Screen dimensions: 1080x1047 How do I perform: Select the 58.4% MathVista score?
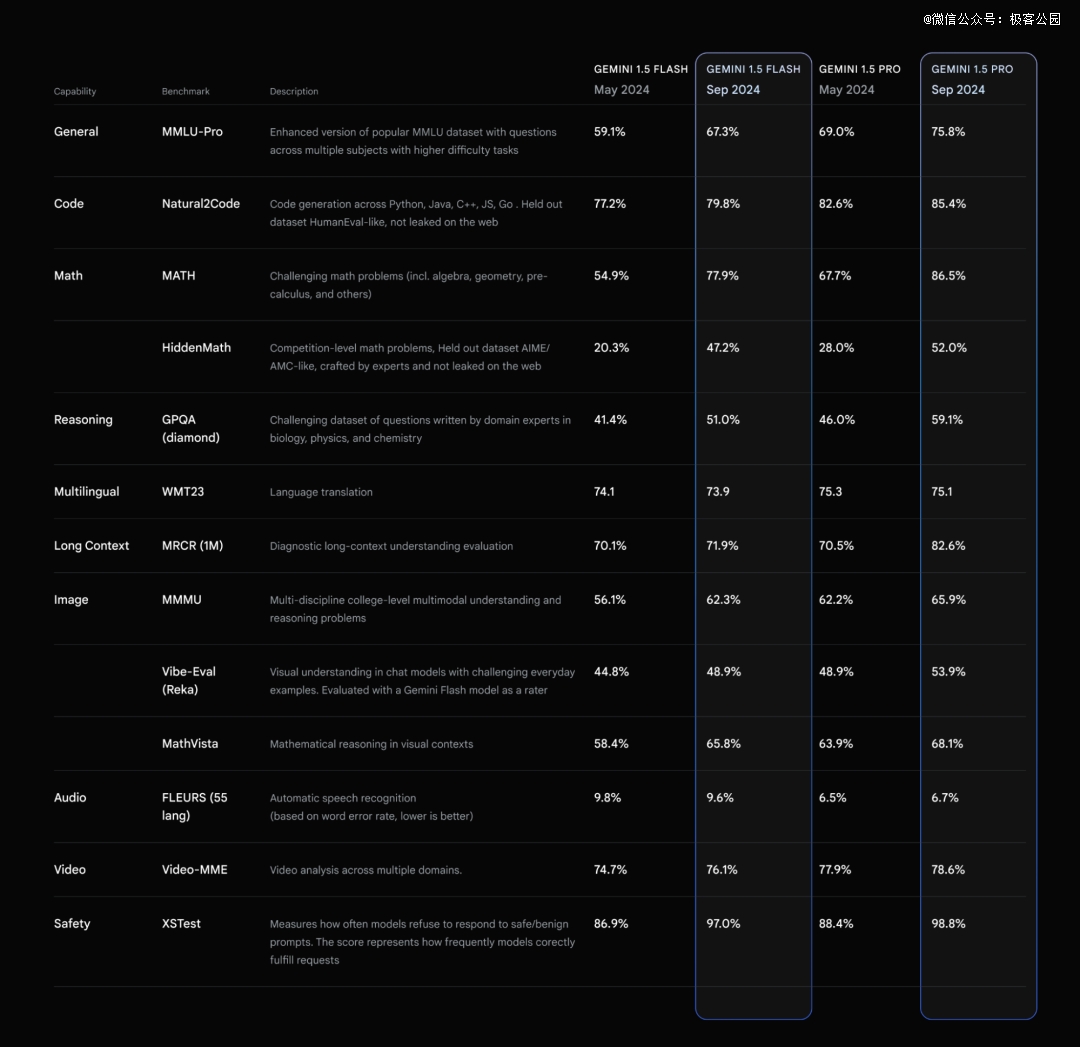pyautogui.click(x=611, y=744)
